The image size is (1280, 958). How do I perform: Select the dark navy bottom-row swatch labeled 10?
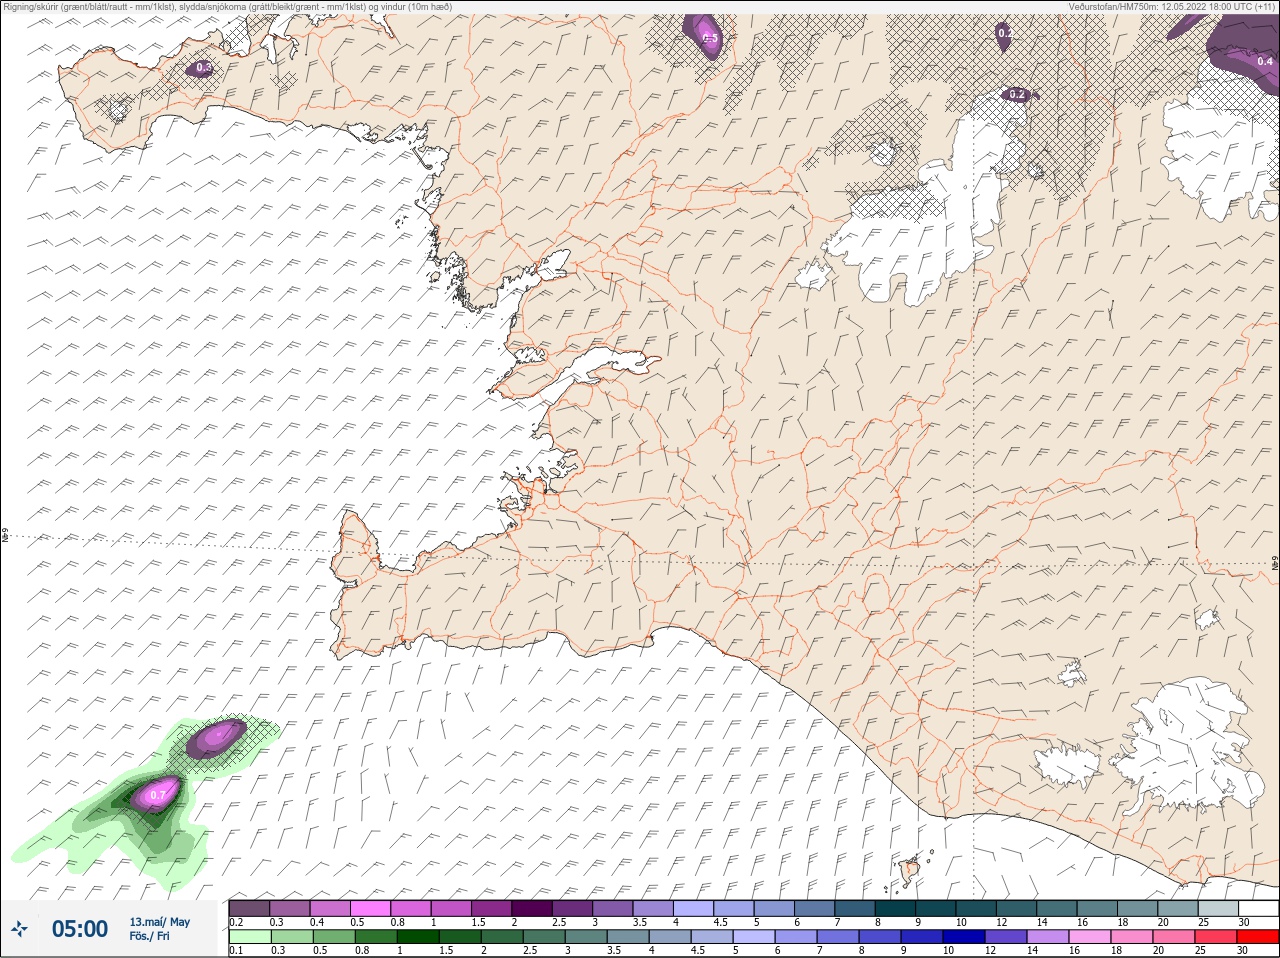[964, 936]
